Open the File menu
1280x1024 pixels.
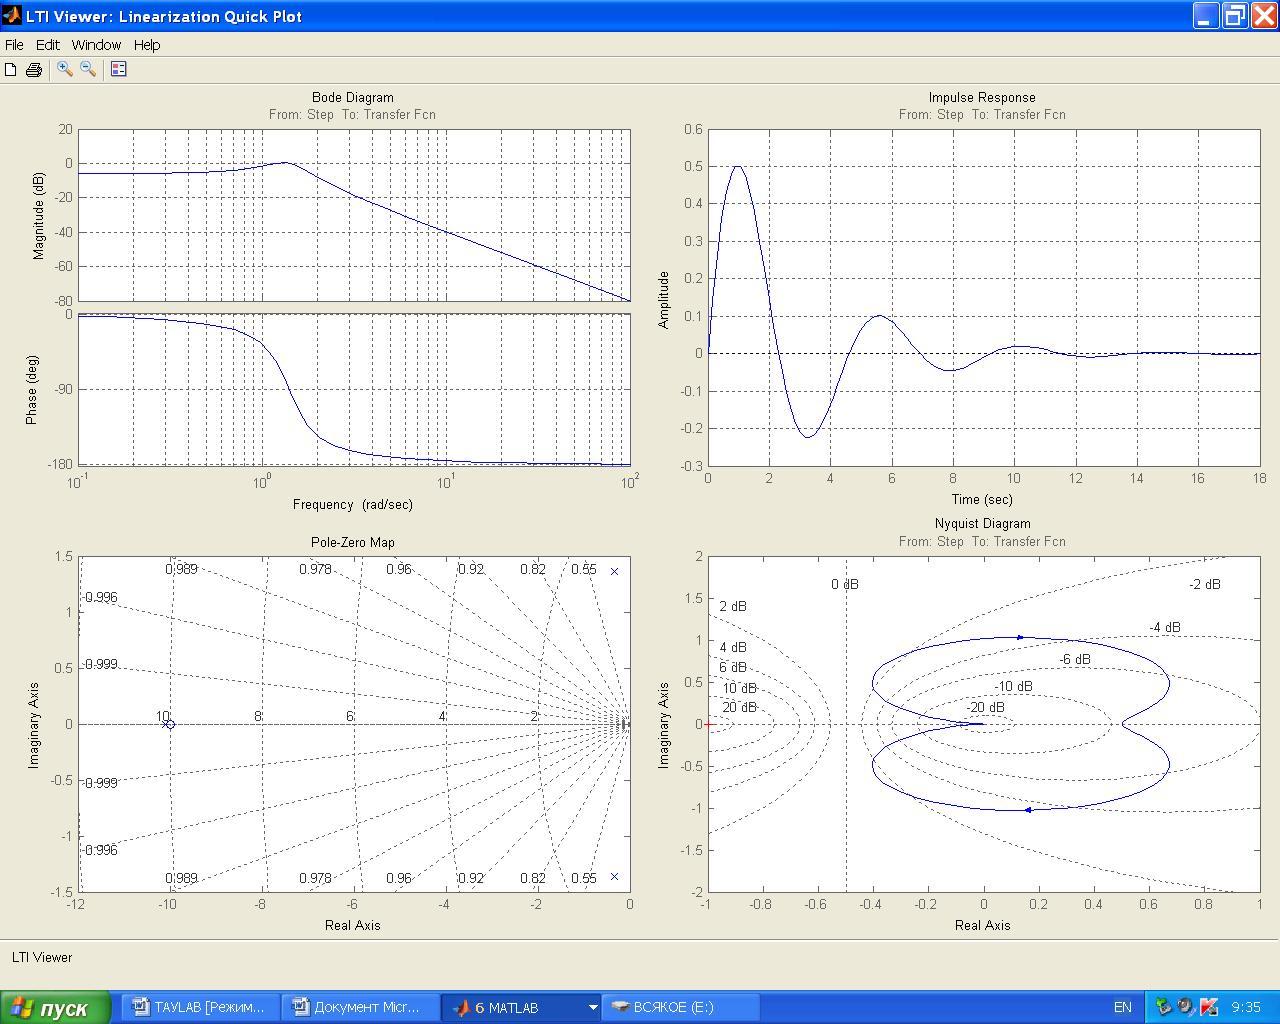click(14, 45)
